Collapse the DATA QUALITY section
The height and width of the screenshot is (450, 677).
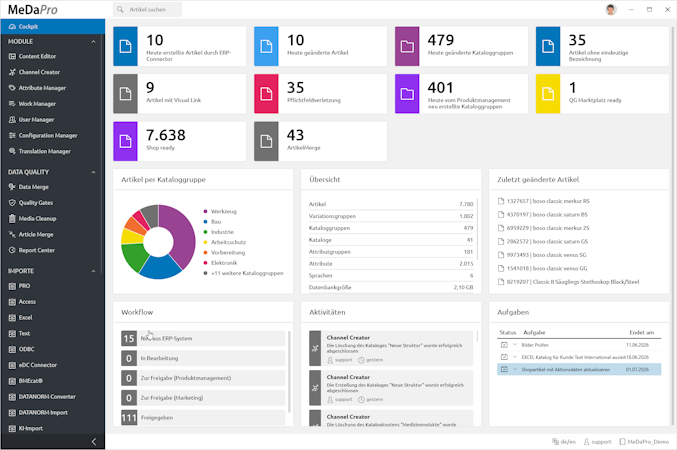point(93,172)
